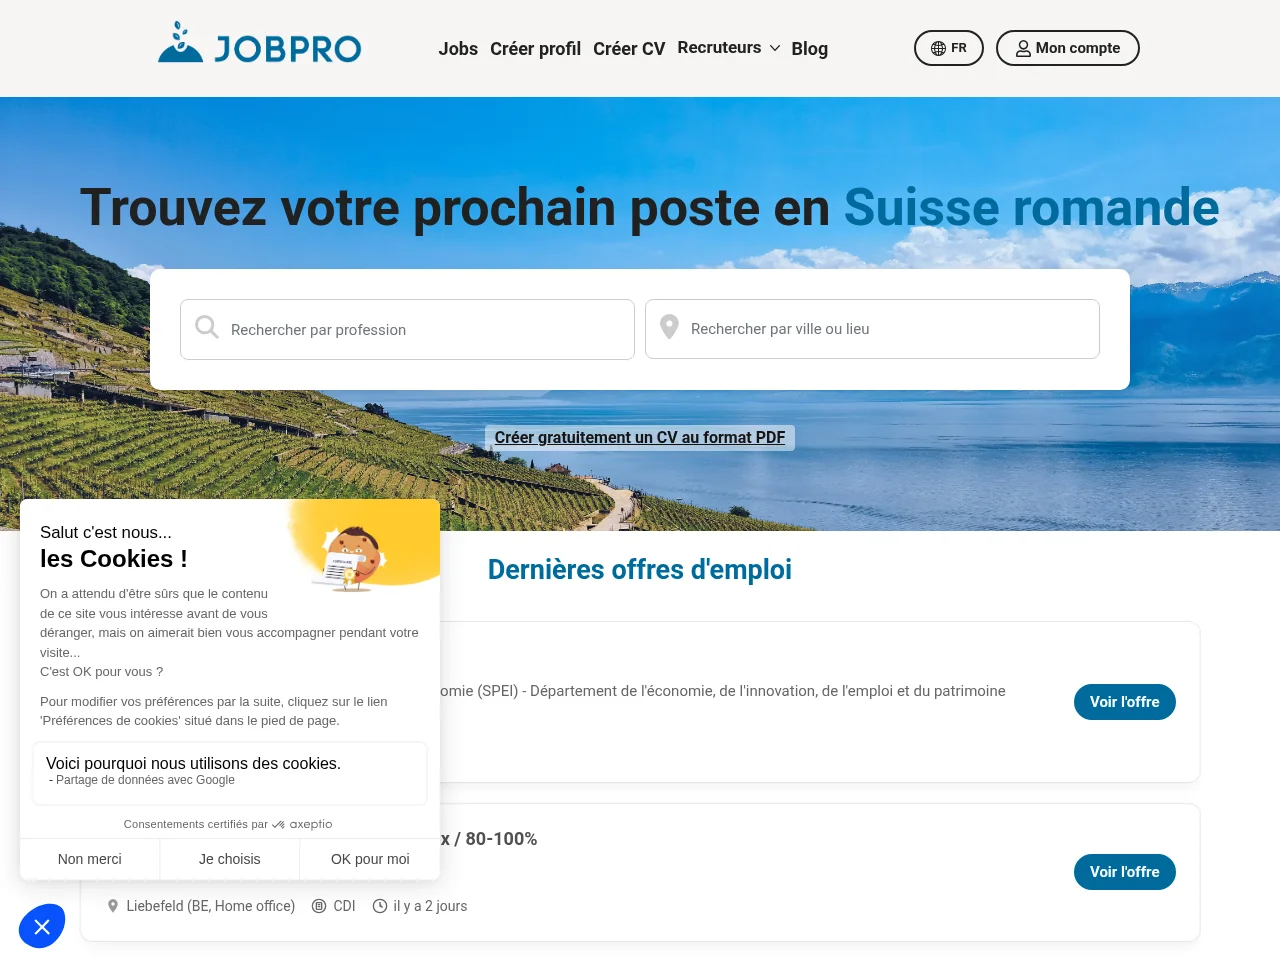Accept cookies with OK pour moi
Viewport: 1280px width, 960px height.
pyautogui.click(x=370, y=859)
